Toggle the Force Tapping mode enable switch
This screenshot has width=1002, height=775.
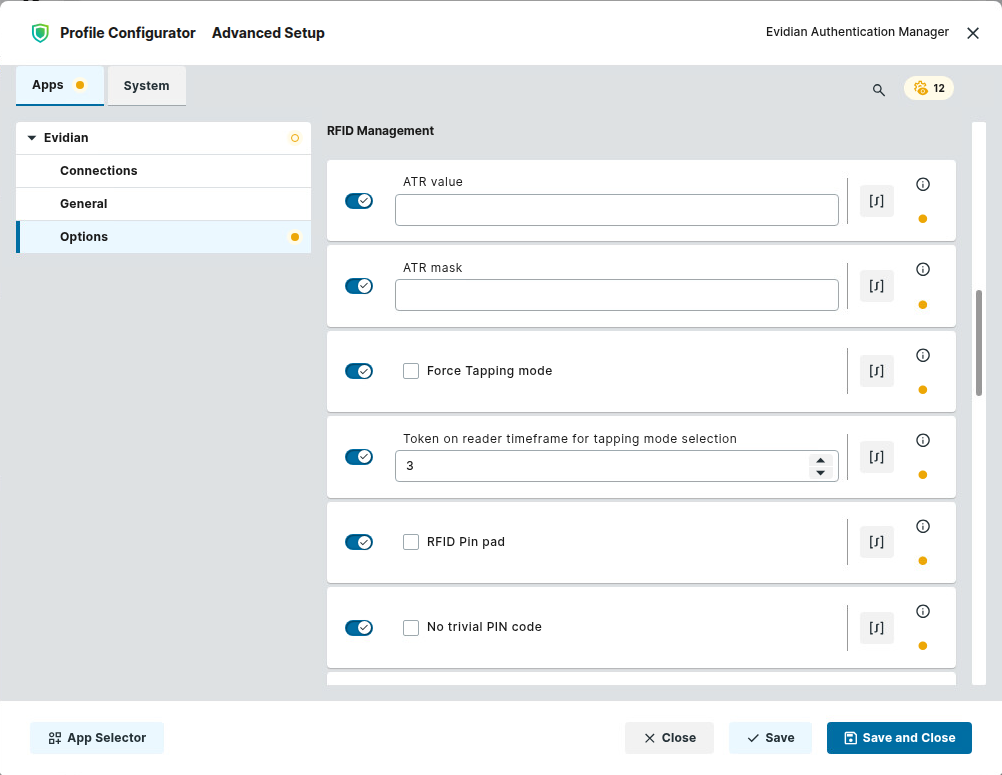359,371
